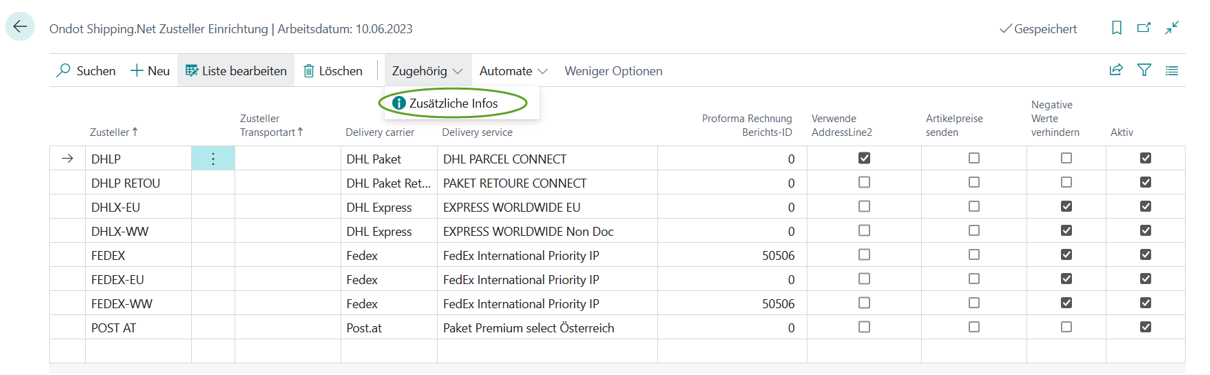Expand the Automate menu

tap(513, 71)
